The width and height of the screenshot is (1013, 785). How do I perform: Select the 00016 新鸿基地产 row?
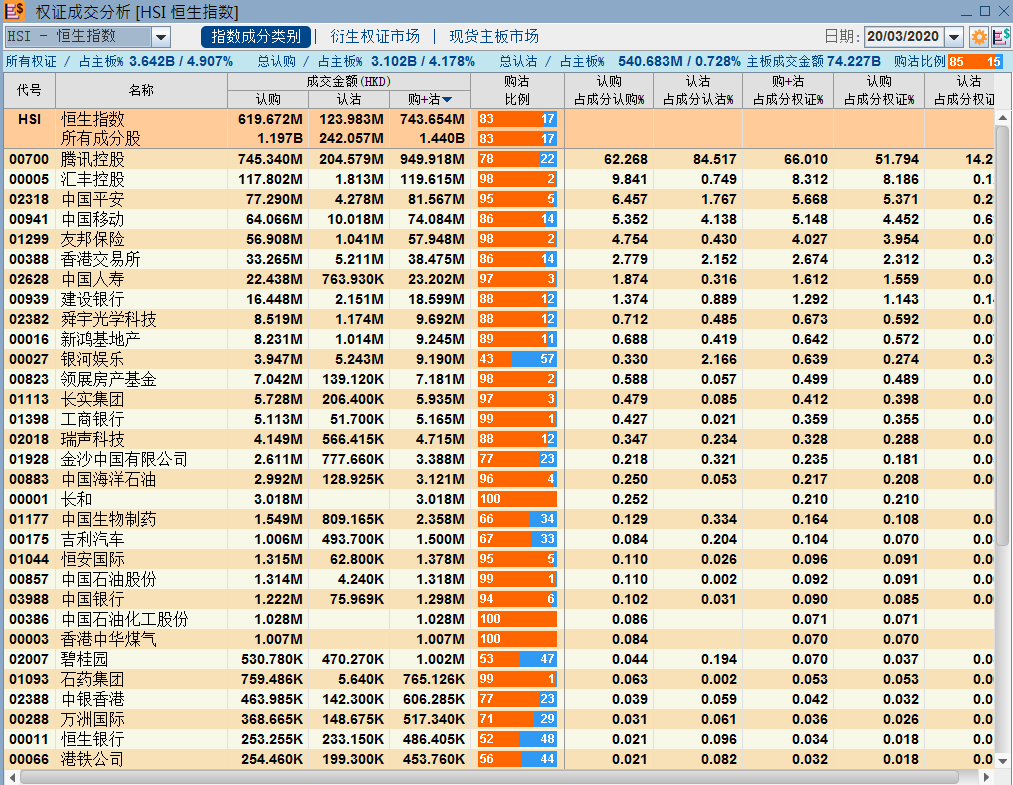pyautogui.click(x=499, y=339)
